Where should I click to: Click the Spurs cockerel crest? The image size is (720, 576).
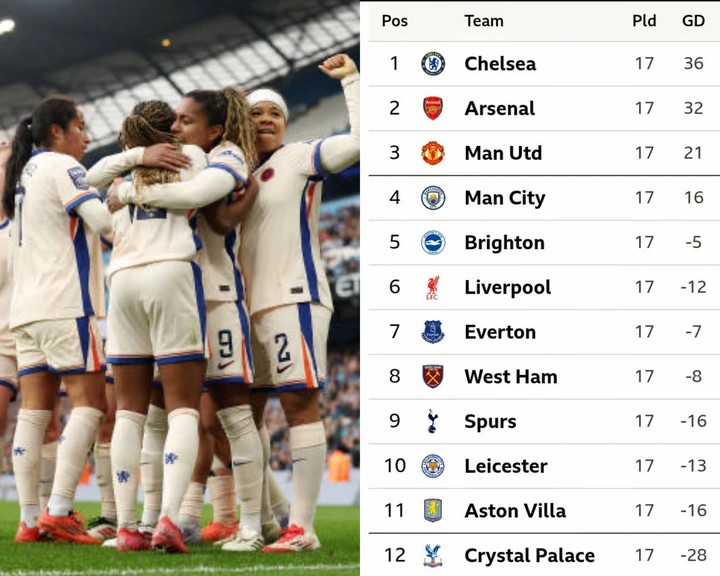433,421
